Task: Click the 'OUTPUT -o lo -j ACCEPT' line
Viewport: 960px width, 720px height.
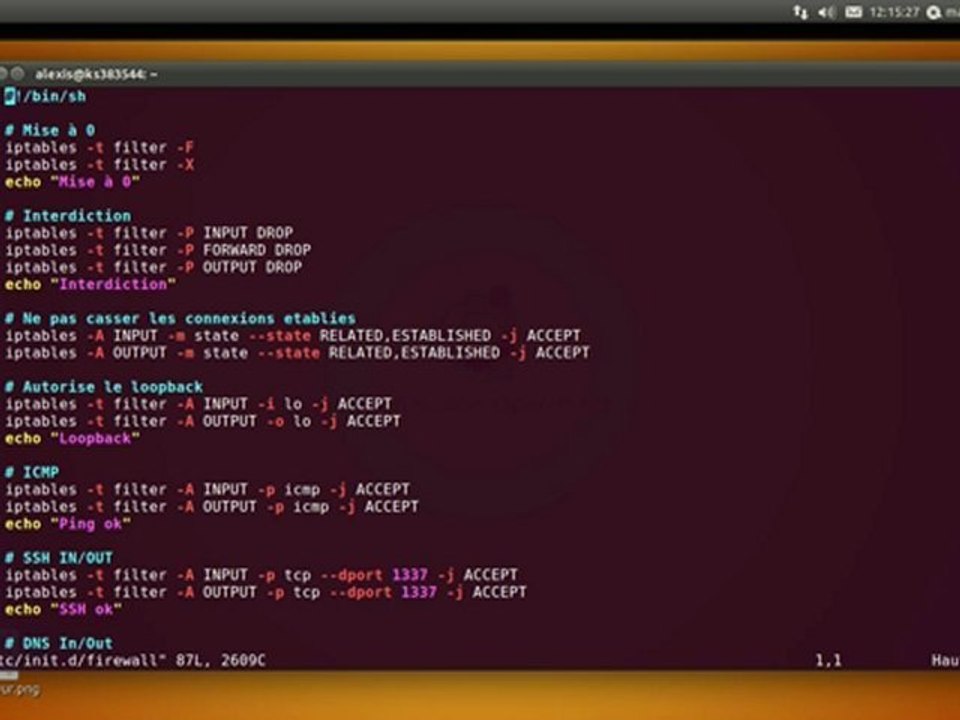Action: [203, 421]
